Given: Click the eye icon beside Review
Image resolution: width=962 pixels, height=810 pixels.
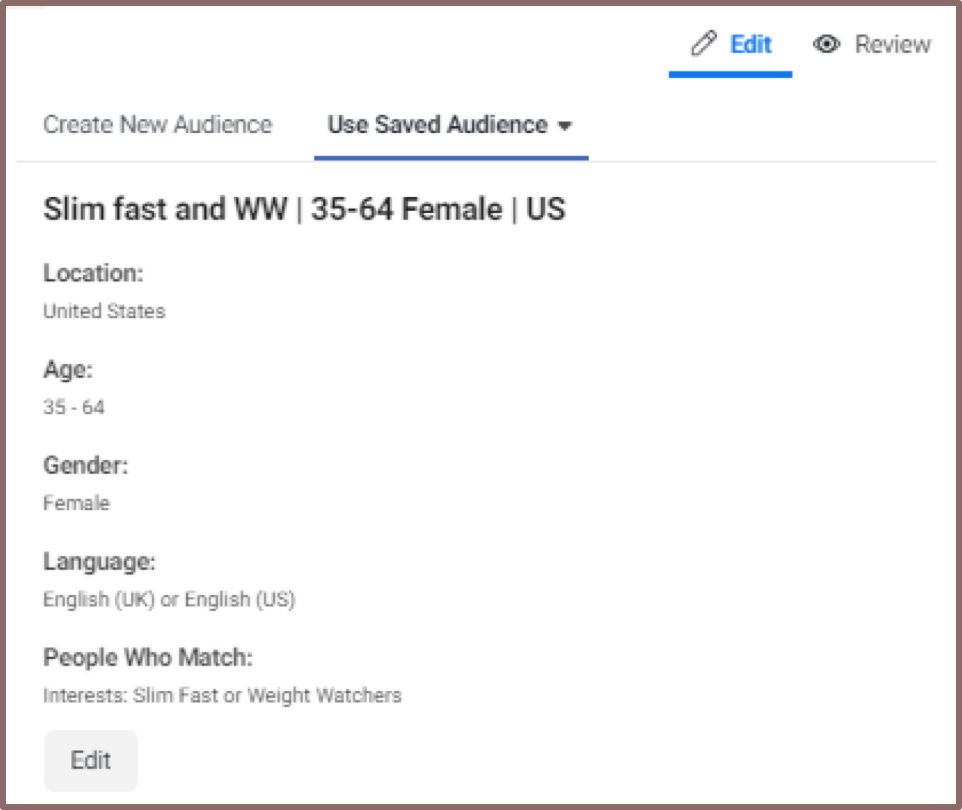Looking at the screenshot, I should point(826,44).
